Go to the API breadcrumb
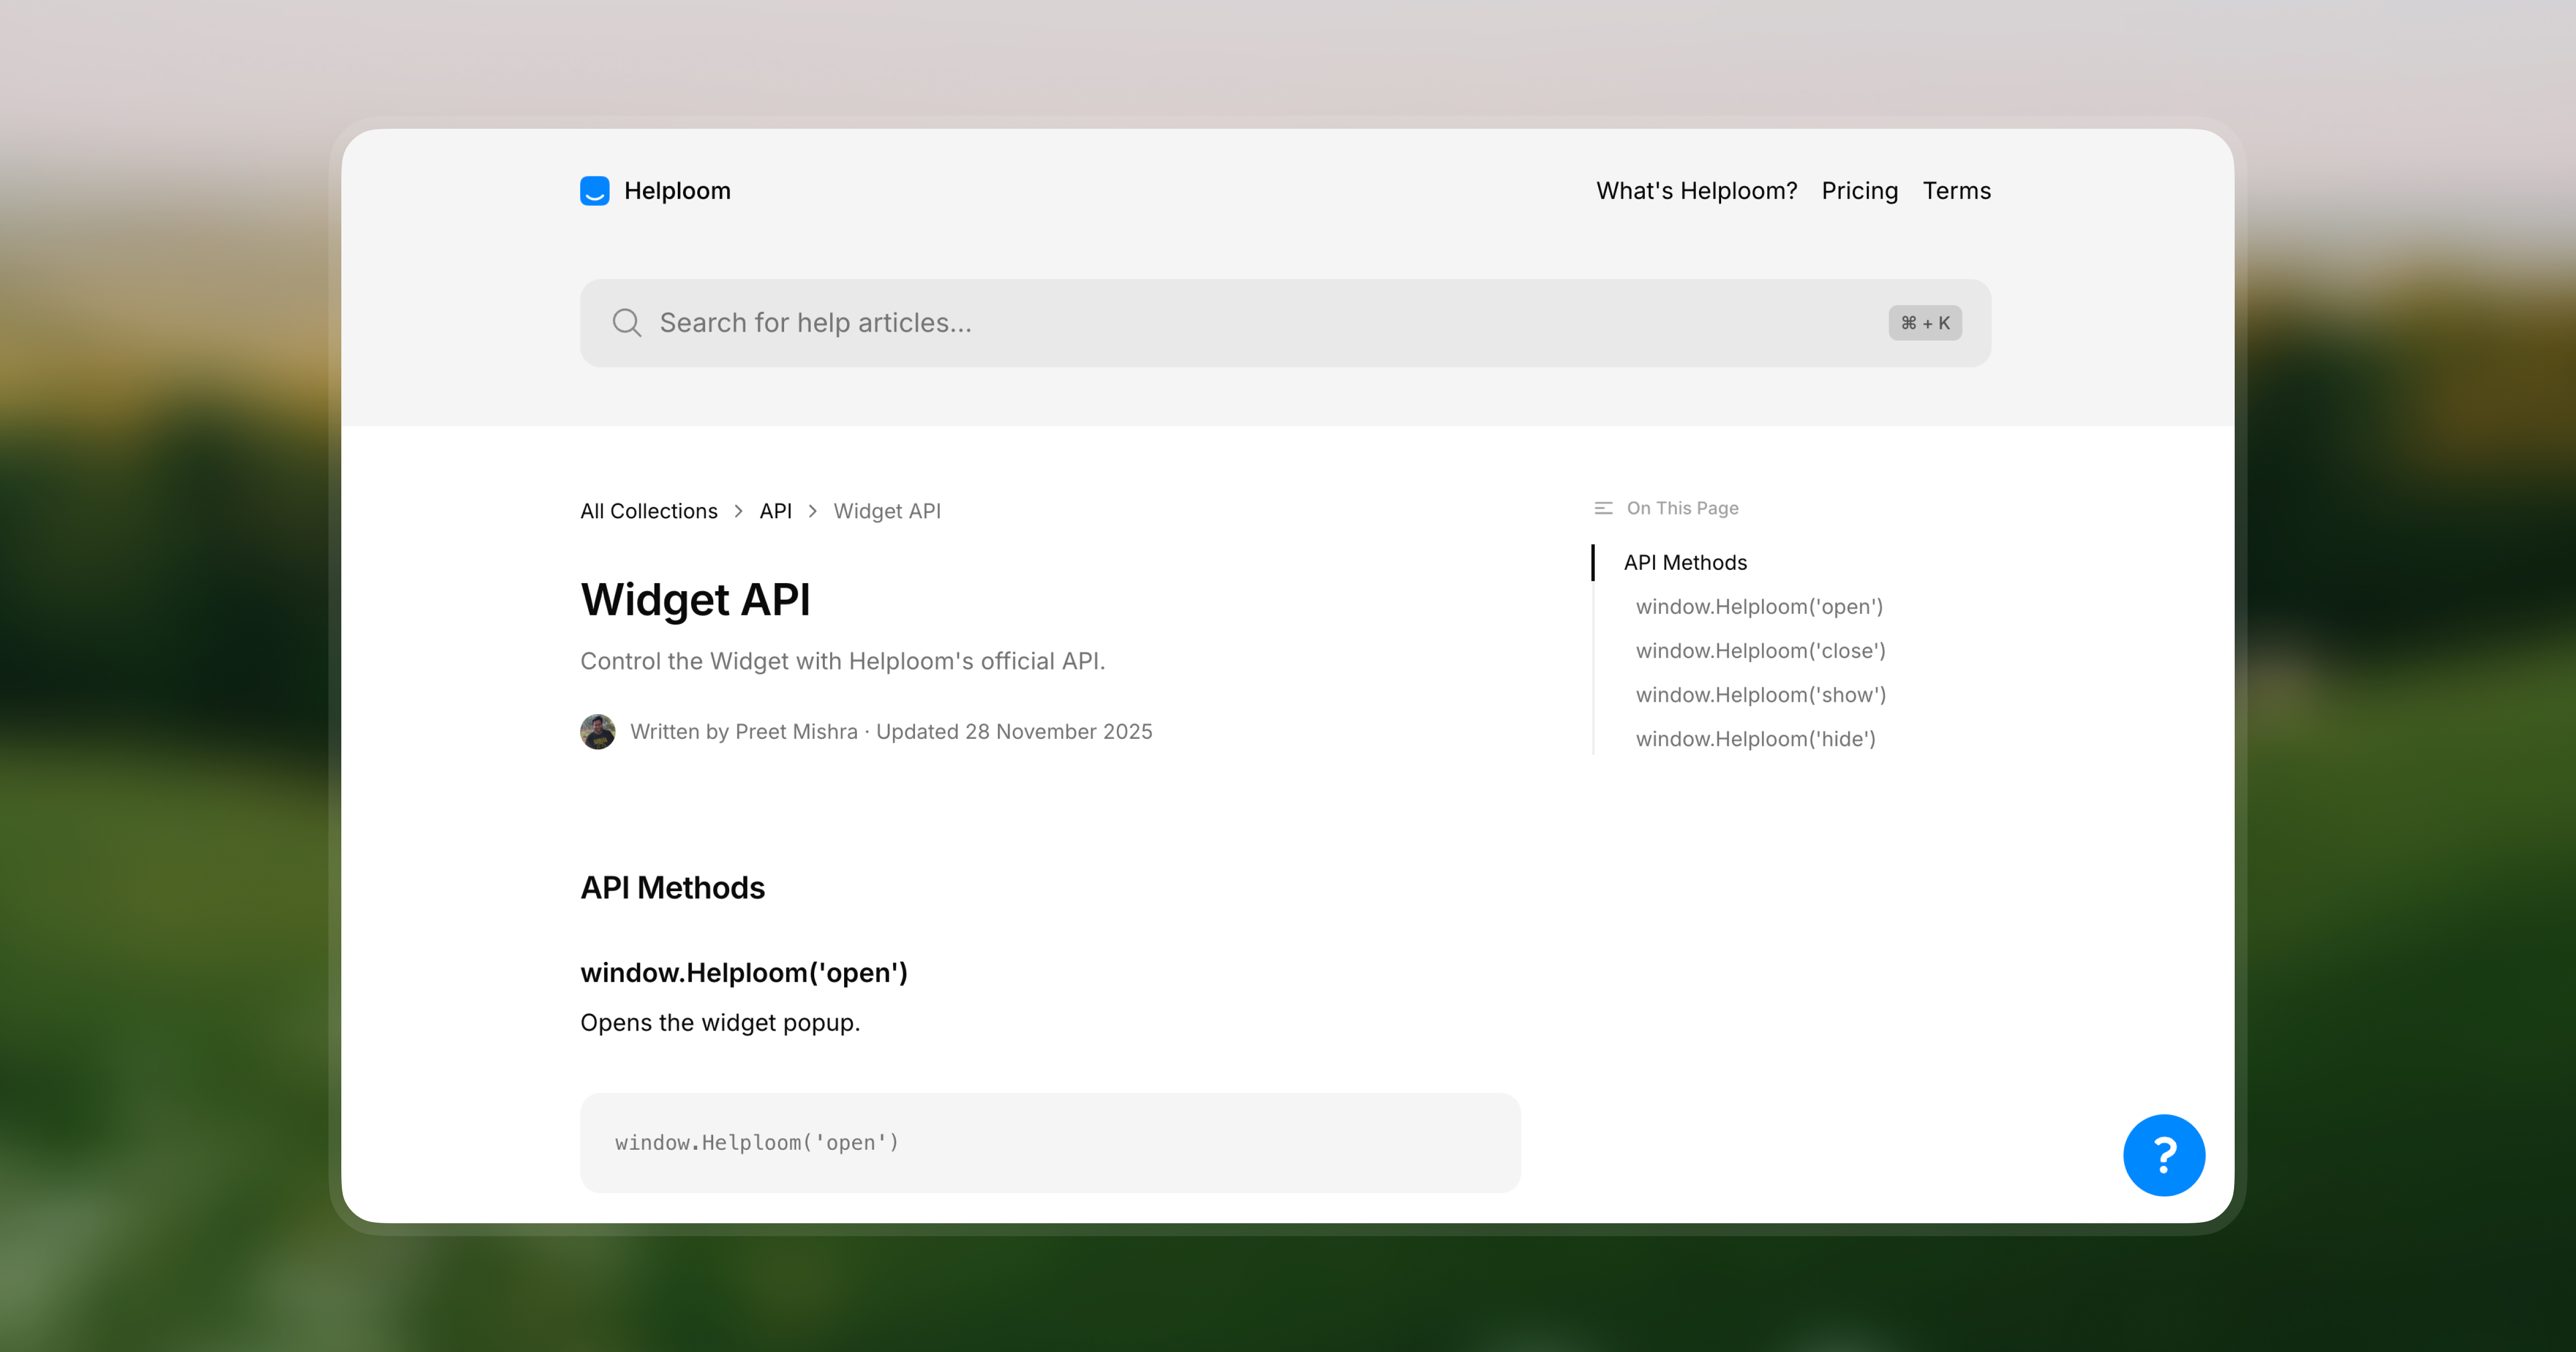The width and height of the screenshot is (2576, 1352). (x=775, y=511)
